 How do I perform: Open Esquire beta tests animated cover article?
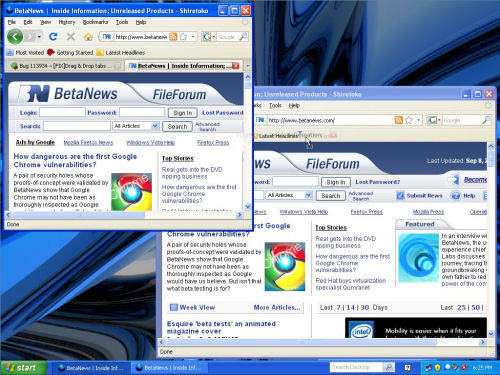point(221,327)
